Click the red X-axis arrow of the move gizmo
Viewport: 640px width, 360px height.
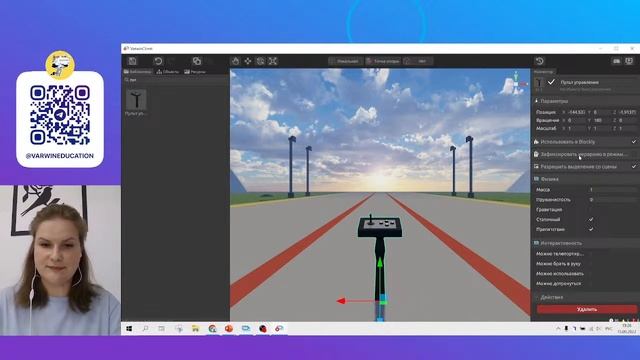(341, 301)
